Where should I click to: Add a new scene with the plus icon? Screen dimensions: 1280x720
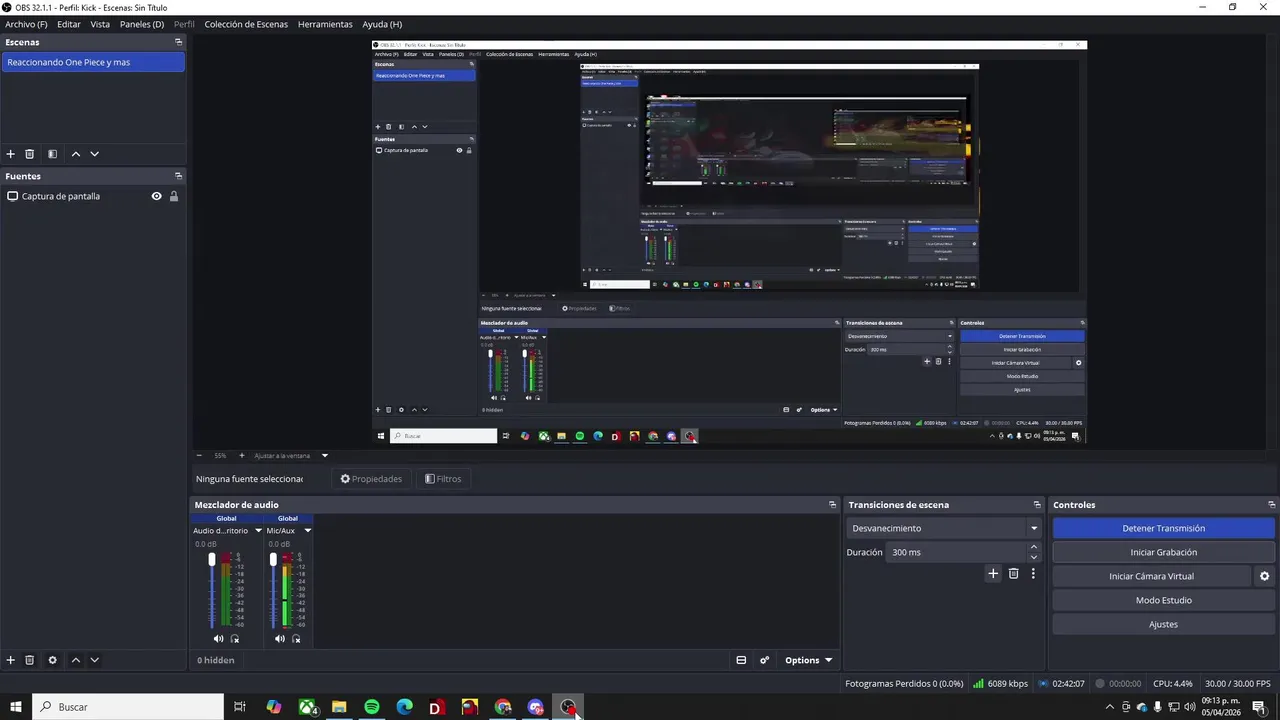pos(11,154)
